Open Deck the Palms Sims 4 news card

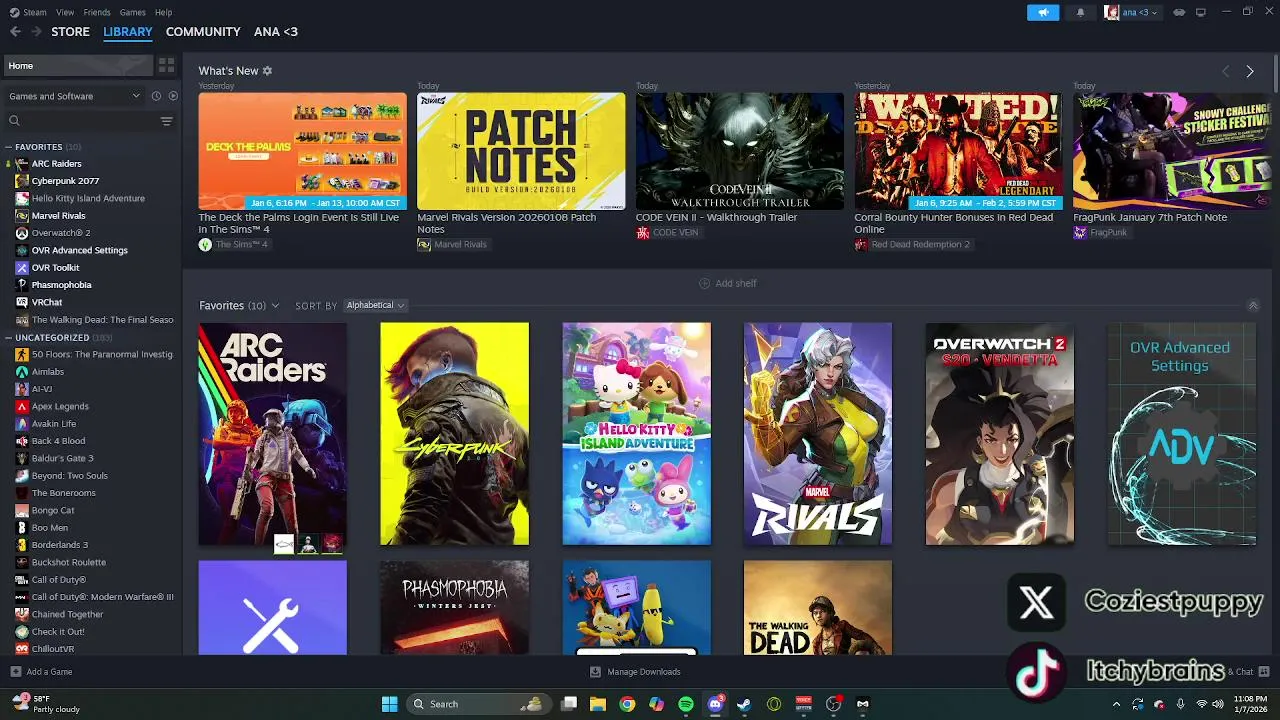302,151
